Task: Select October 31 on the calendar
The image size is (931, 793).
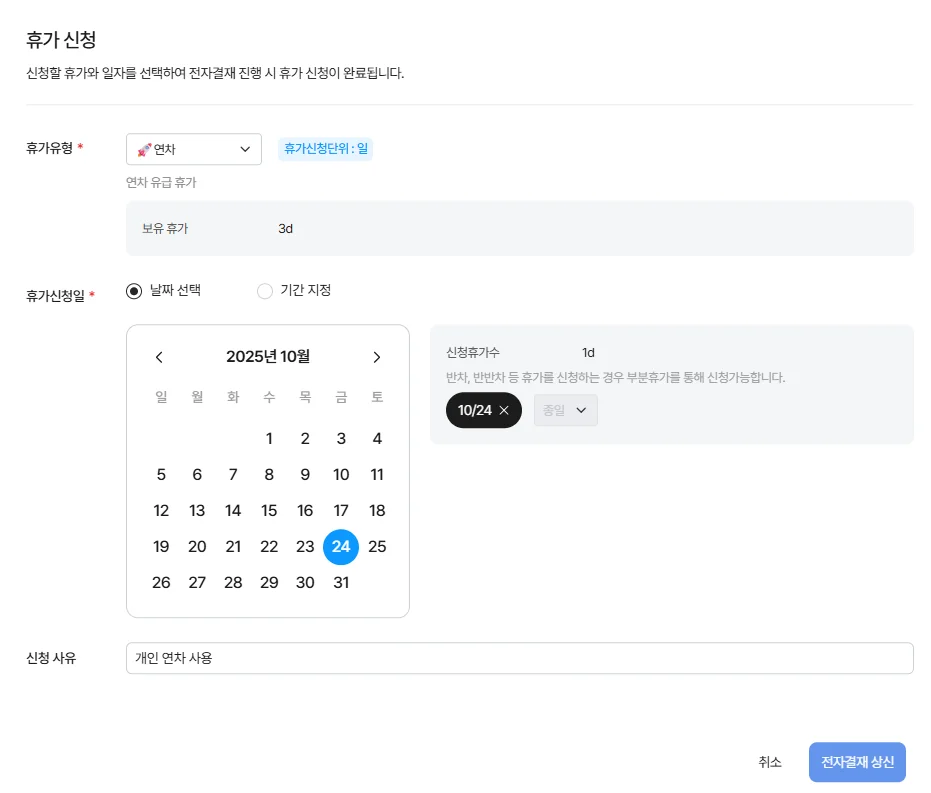Action: (341, 582)
